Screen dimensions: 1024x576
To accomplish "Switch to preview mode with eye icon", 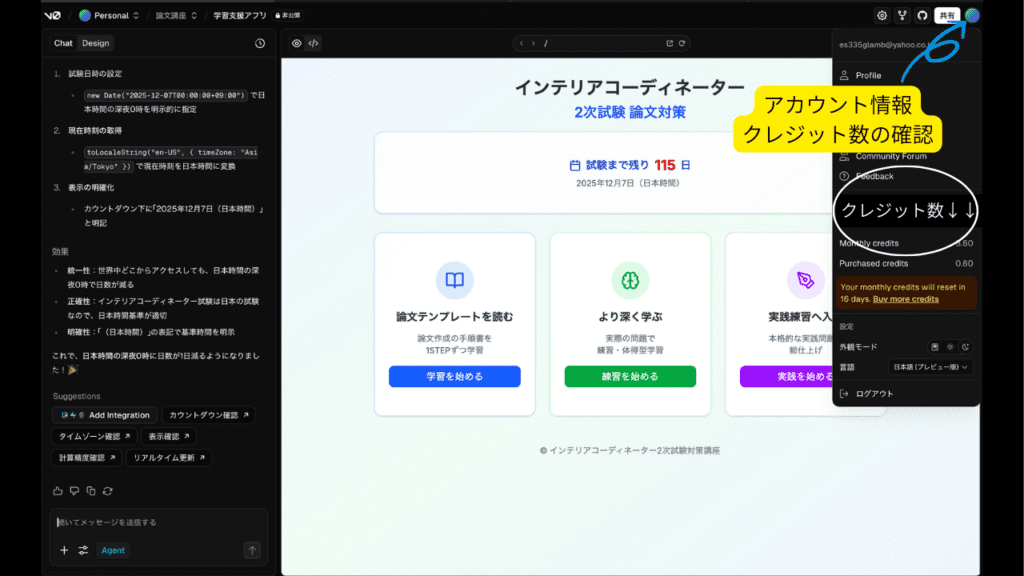I will [297, 43].
